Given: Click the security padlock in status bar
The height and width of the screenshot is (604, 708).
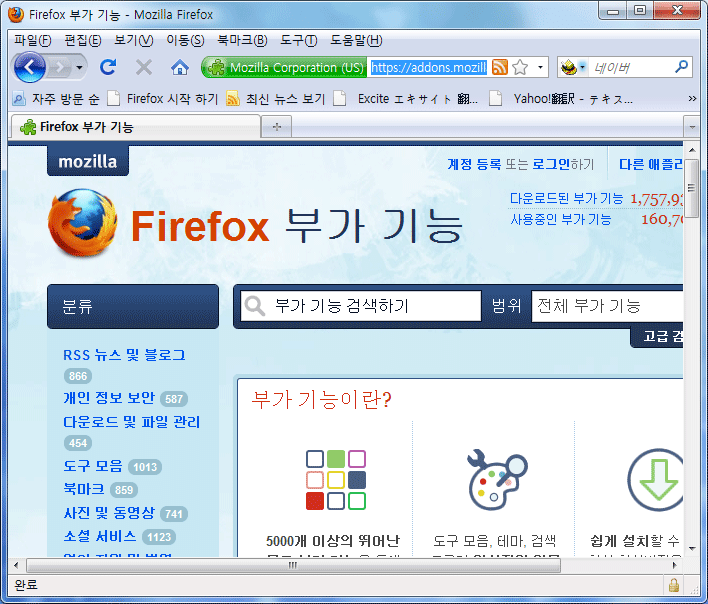Looking at the screenshot, I should tap(674, 585).
